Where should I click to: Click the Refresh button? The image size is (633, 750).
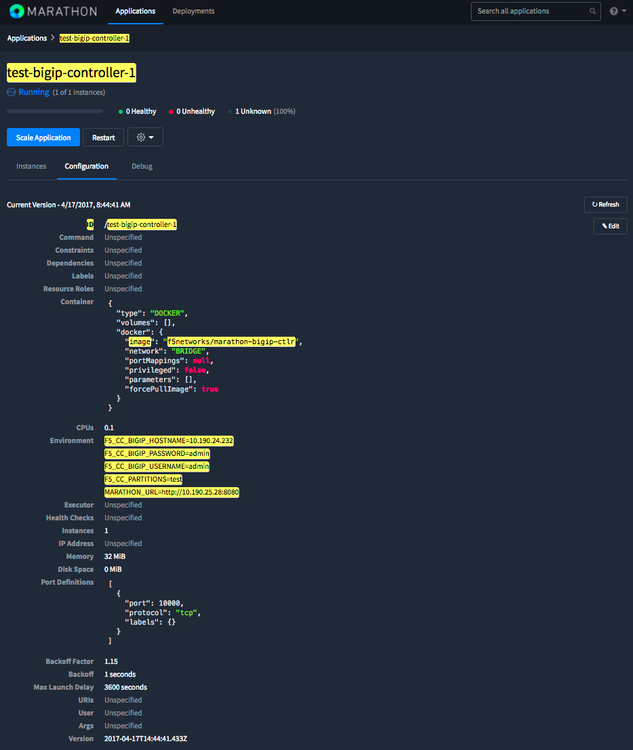tap(606, 204)
